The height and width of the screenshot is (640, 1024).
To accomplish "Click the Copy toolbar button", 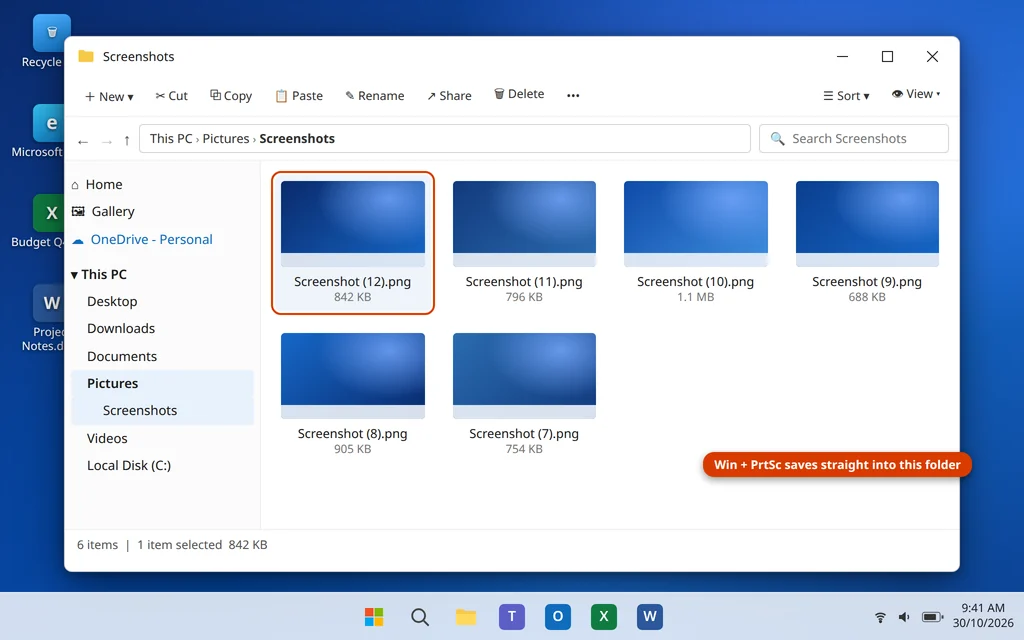I will [x=231, y=95].
